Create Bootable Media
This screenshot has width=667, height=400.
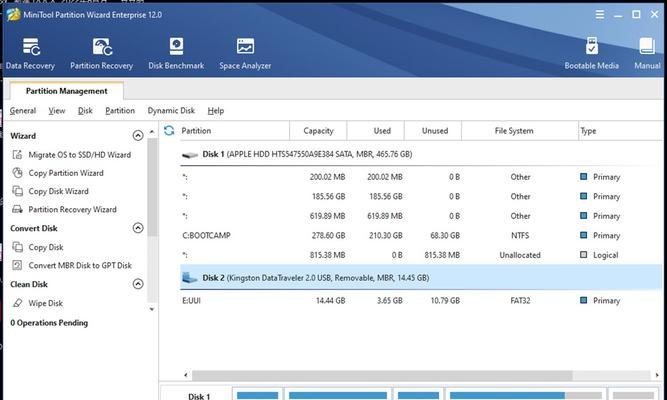pyautogui.click(x=591, y=53)
